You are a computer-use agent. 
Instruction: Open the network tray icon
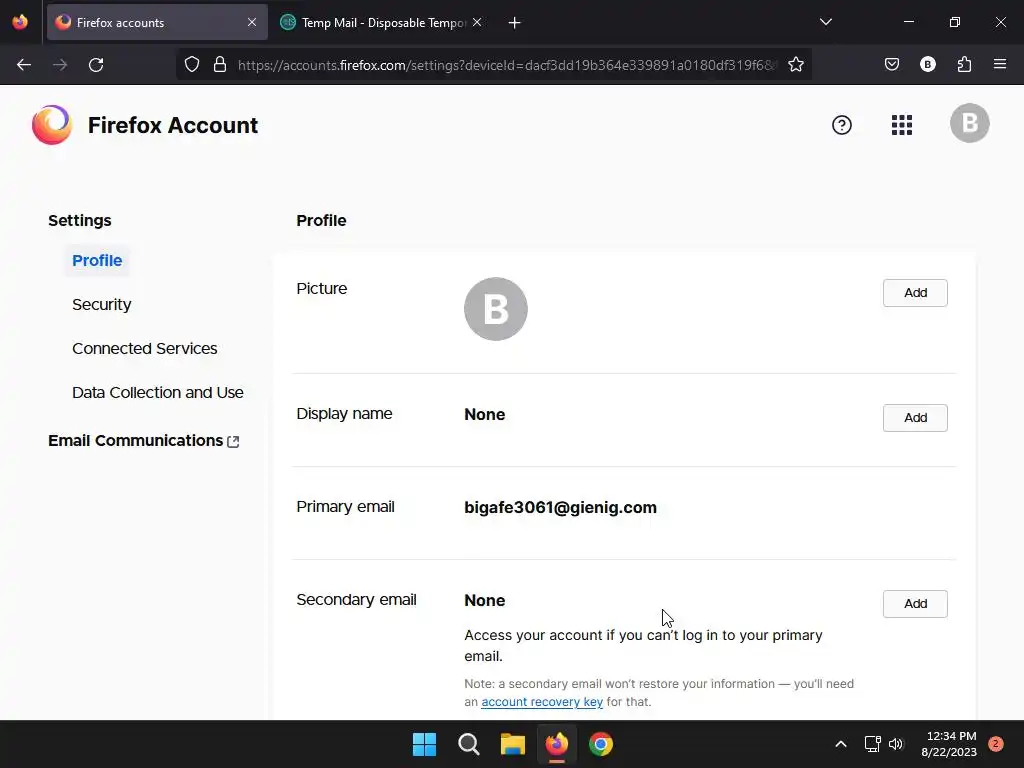pyautogui.click(x=872, y=744)
